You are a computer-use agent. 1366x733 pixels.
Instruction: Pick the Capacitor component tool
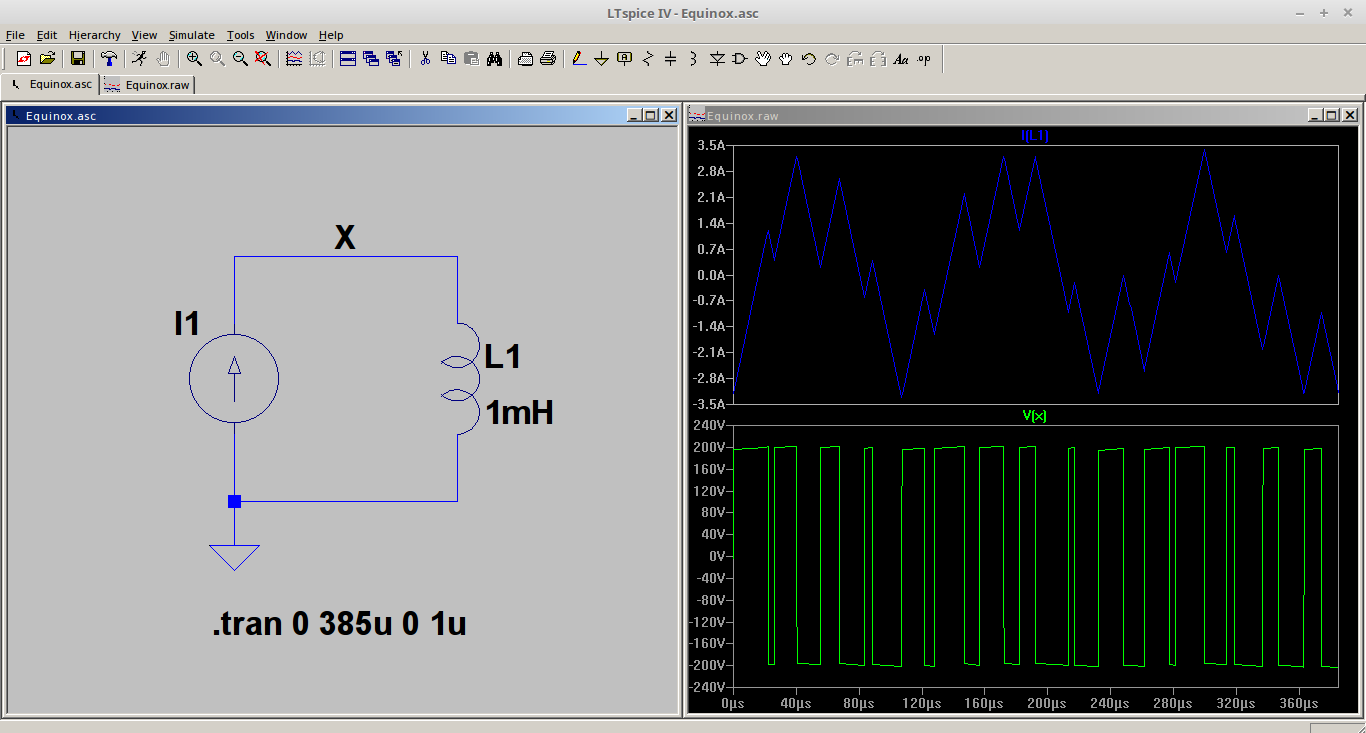click(x=670, y=59)
